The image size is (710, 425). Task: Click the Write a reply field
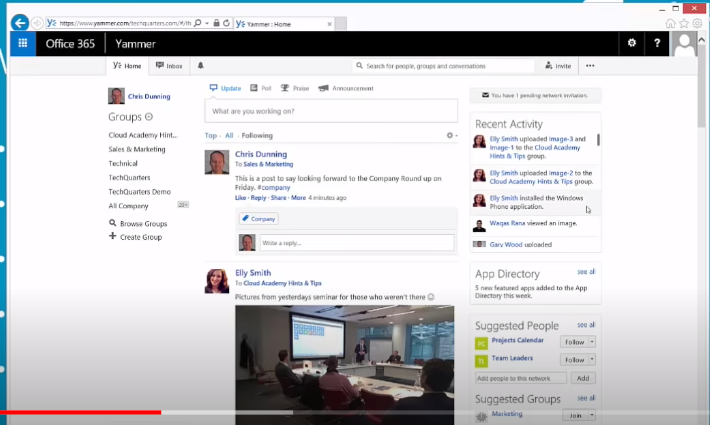tap(357, 243)
